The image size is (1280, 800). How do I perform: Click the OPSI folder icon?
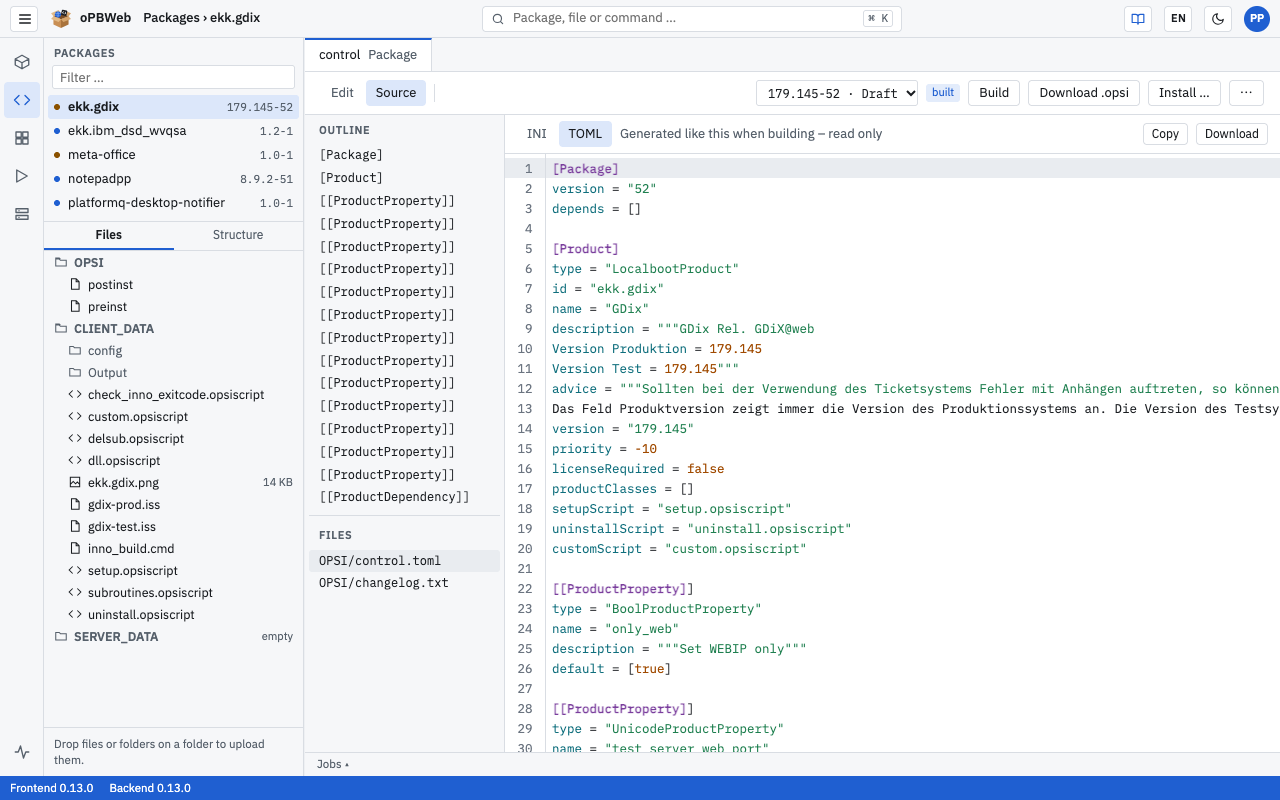[61, 263]
